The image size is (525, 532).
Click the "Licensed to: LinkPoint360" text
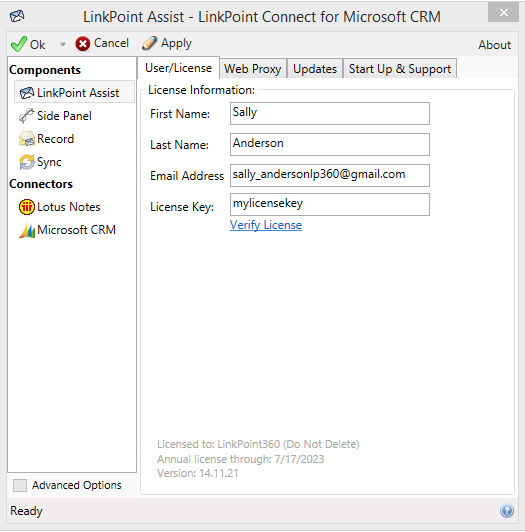pyautogui.click(x=258, y=444)
